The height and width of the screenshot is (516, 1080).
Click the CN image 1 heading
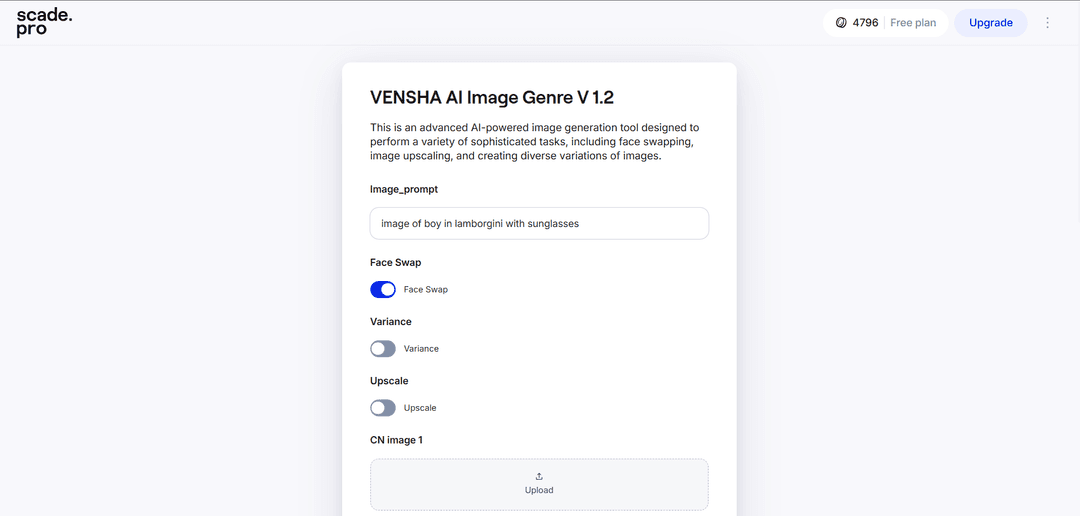[x=396, y=440]
